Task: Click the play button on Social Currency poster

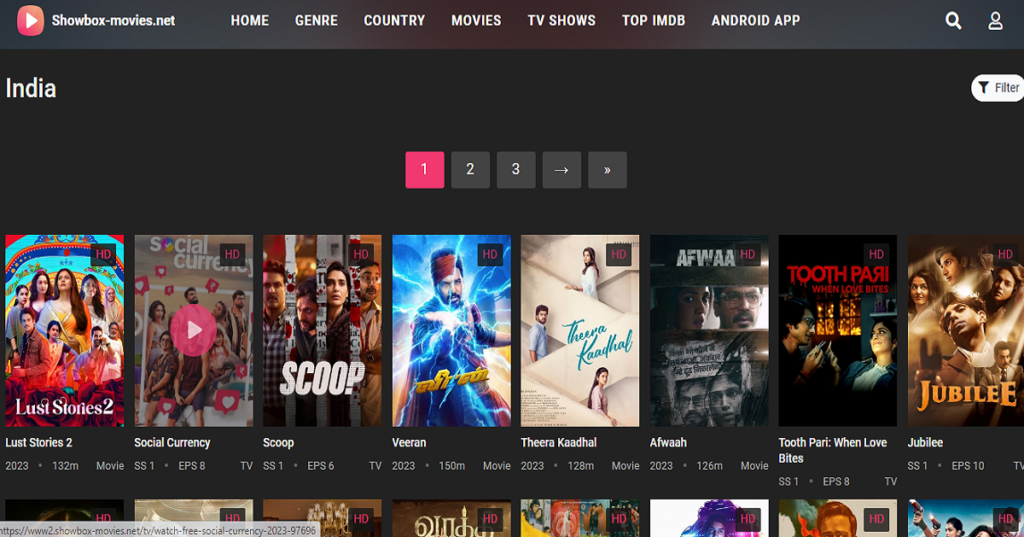Action: pos(193,330)
